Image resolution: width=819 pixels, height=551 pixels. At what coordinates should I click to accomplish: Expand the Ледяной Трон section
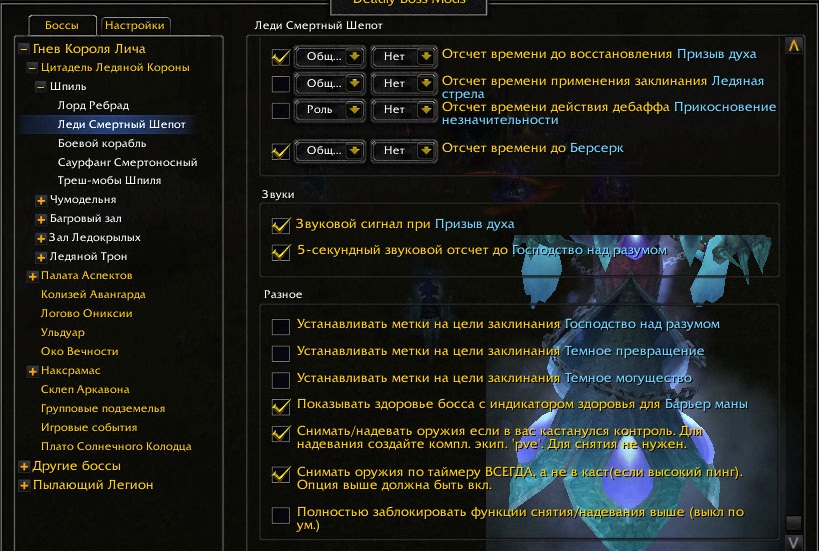point(41,257)
